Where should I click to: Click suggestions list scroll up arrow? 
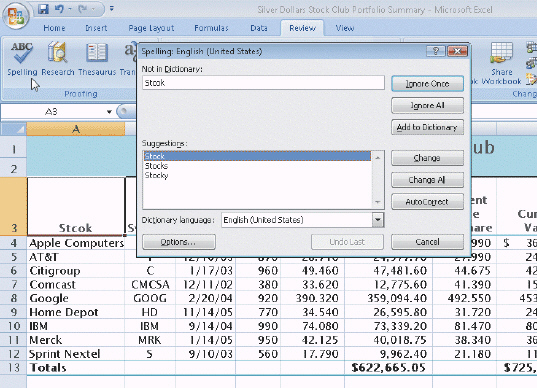377,158
